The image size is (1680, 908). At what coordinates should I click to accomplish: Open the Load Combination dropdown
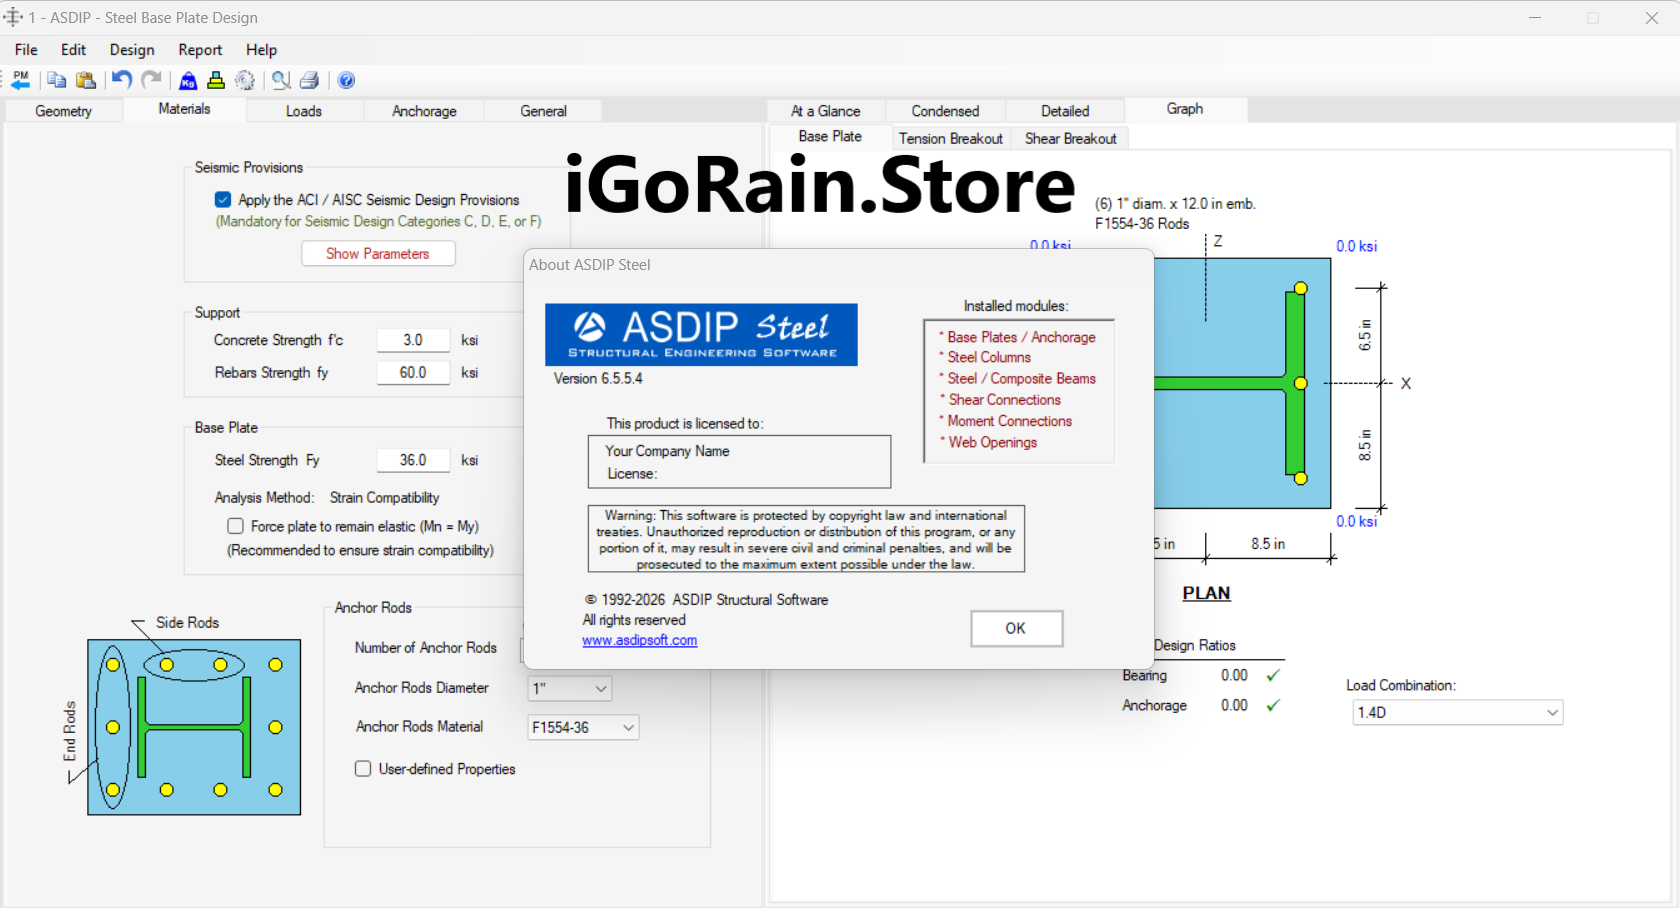(x=1456, y=712)
